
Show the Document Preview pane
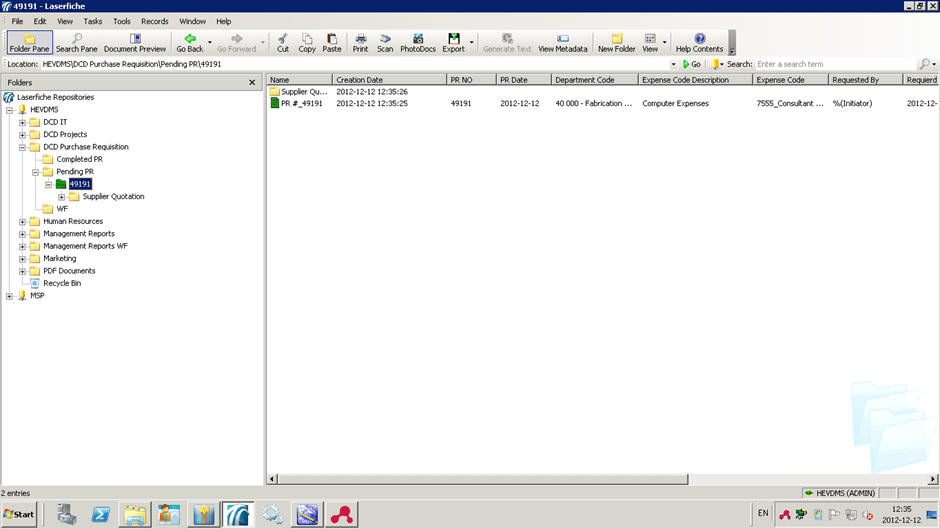(135, 43)
